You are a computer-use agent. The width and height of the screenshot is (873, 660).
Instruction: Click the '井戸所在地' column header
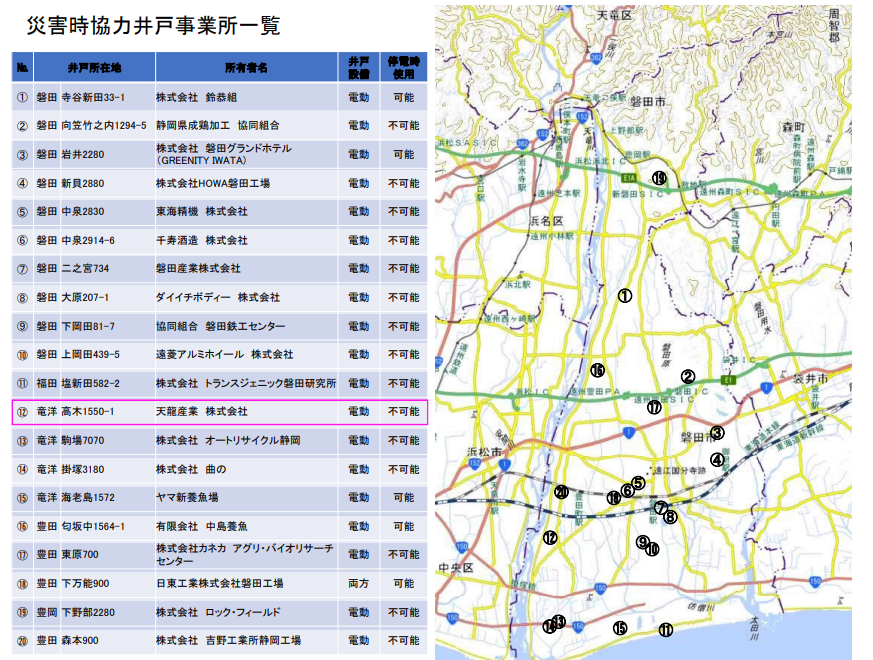click(x=94, y=67)
